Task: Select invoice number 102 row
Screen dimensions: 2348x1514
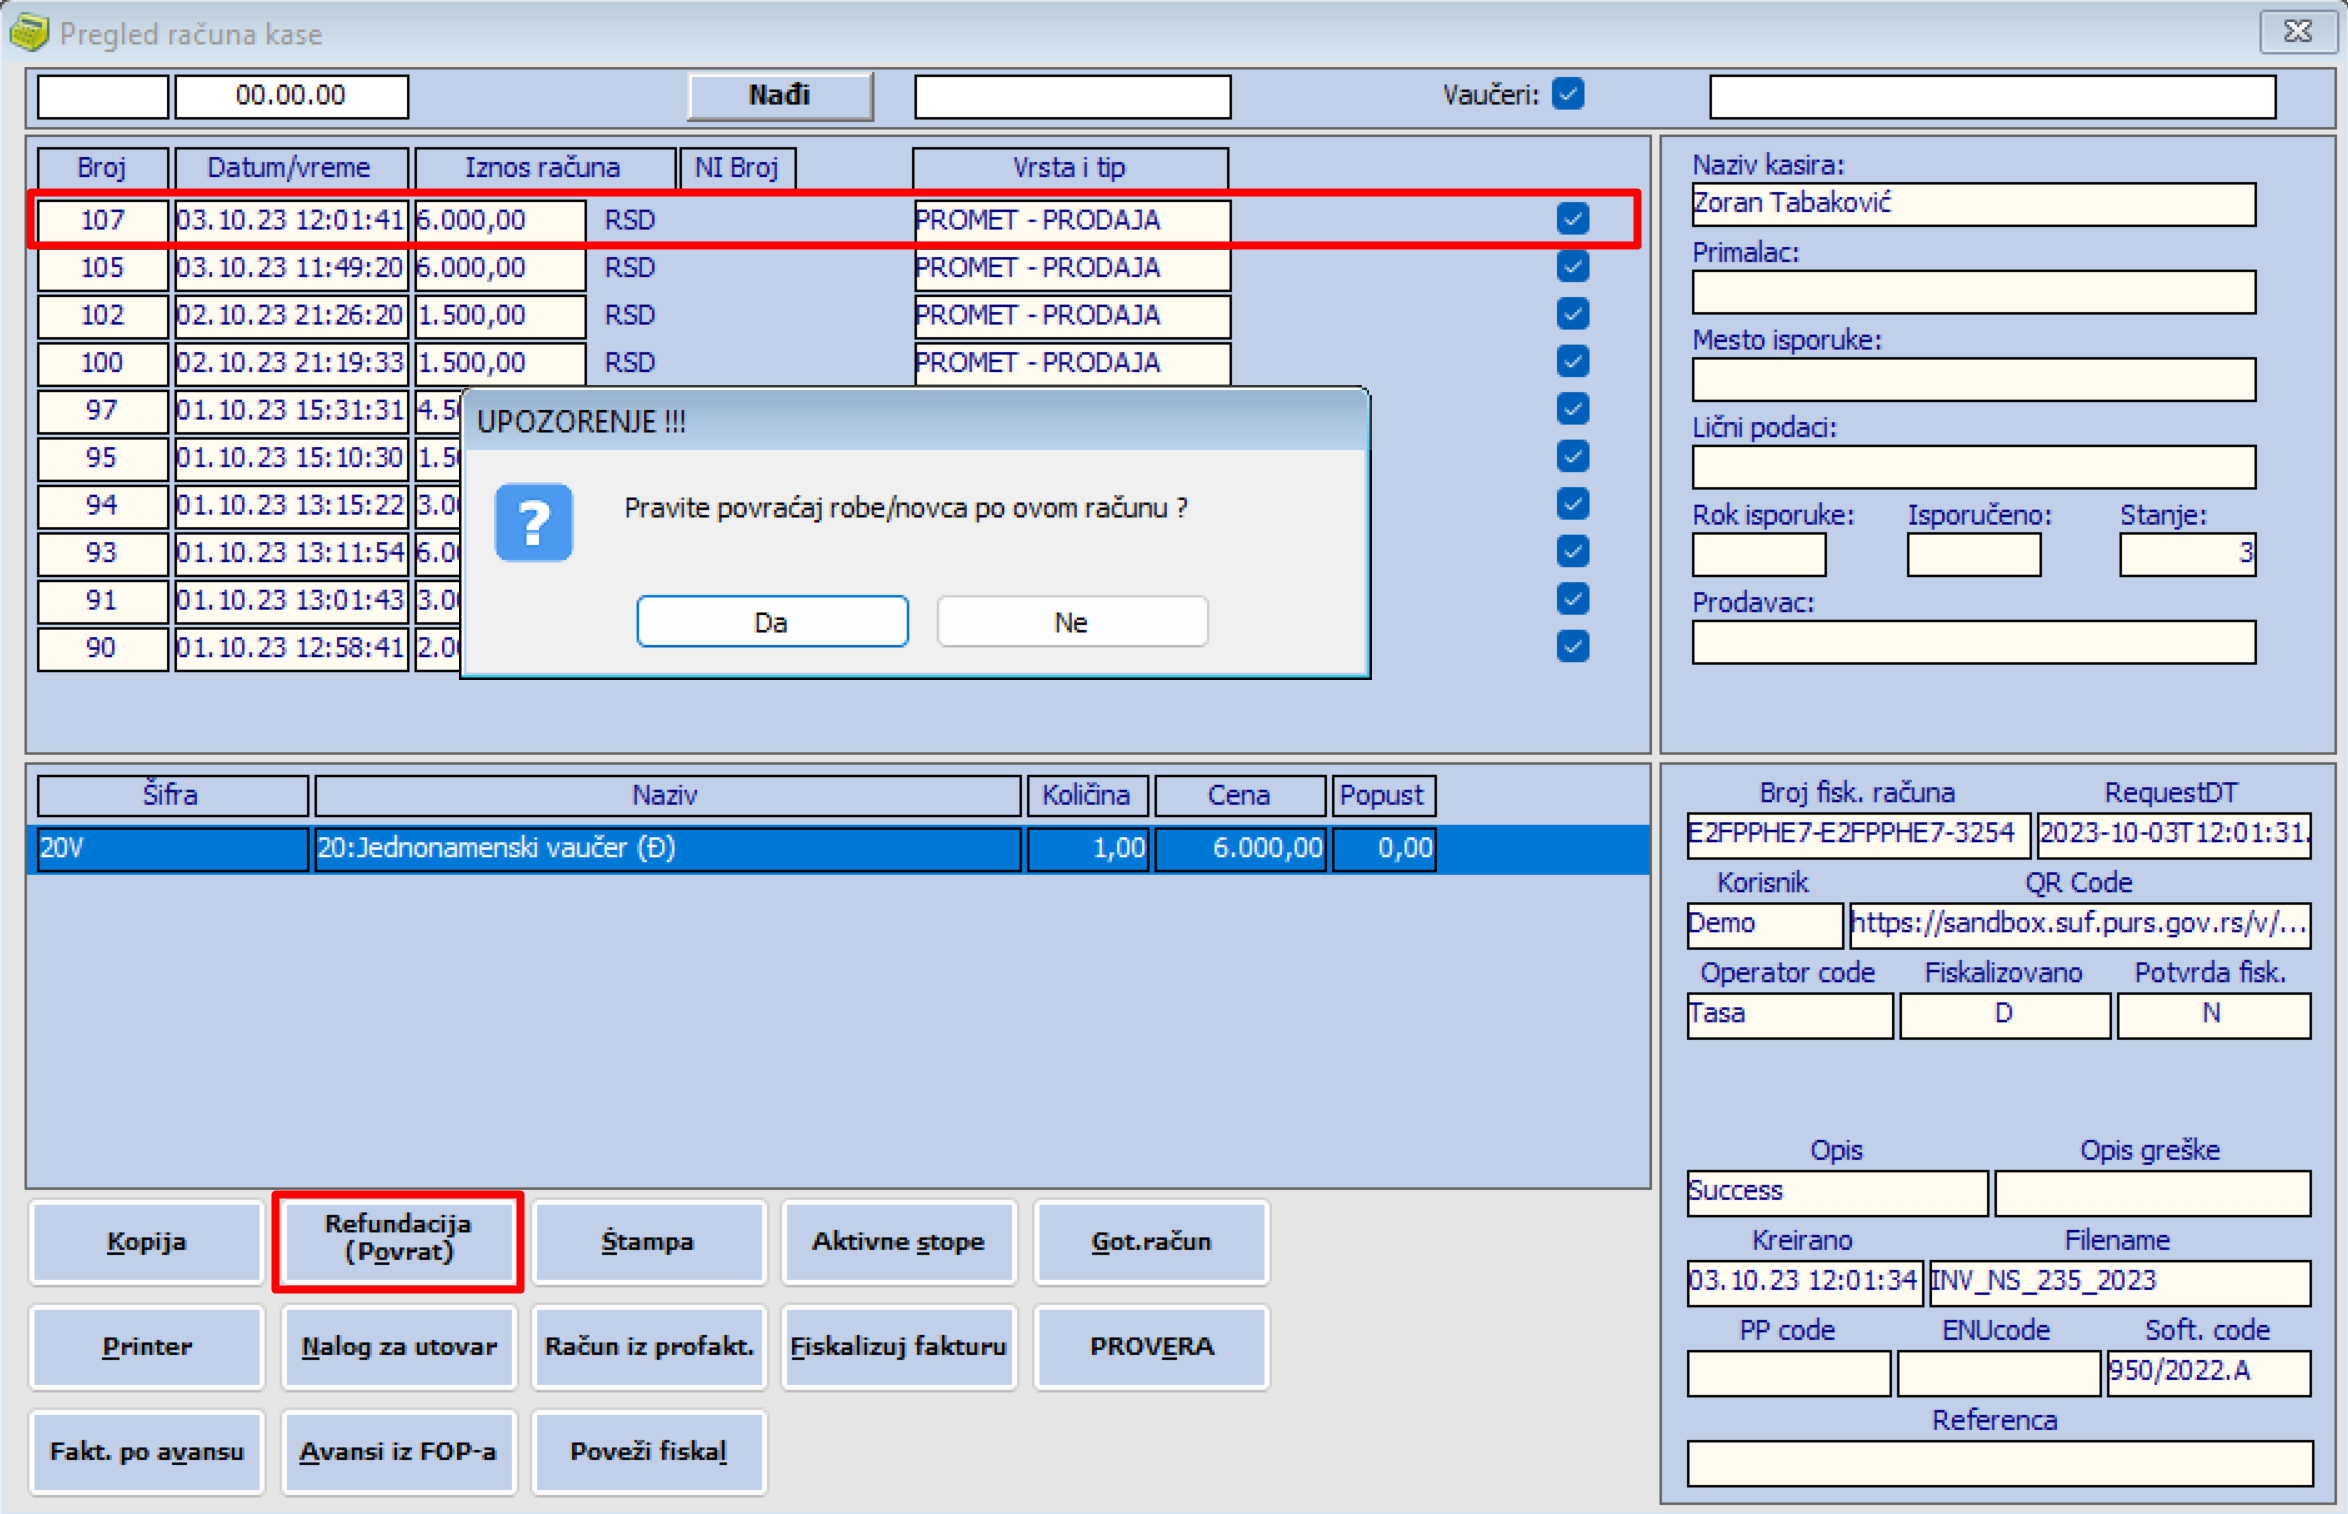Action: point(102,315)
